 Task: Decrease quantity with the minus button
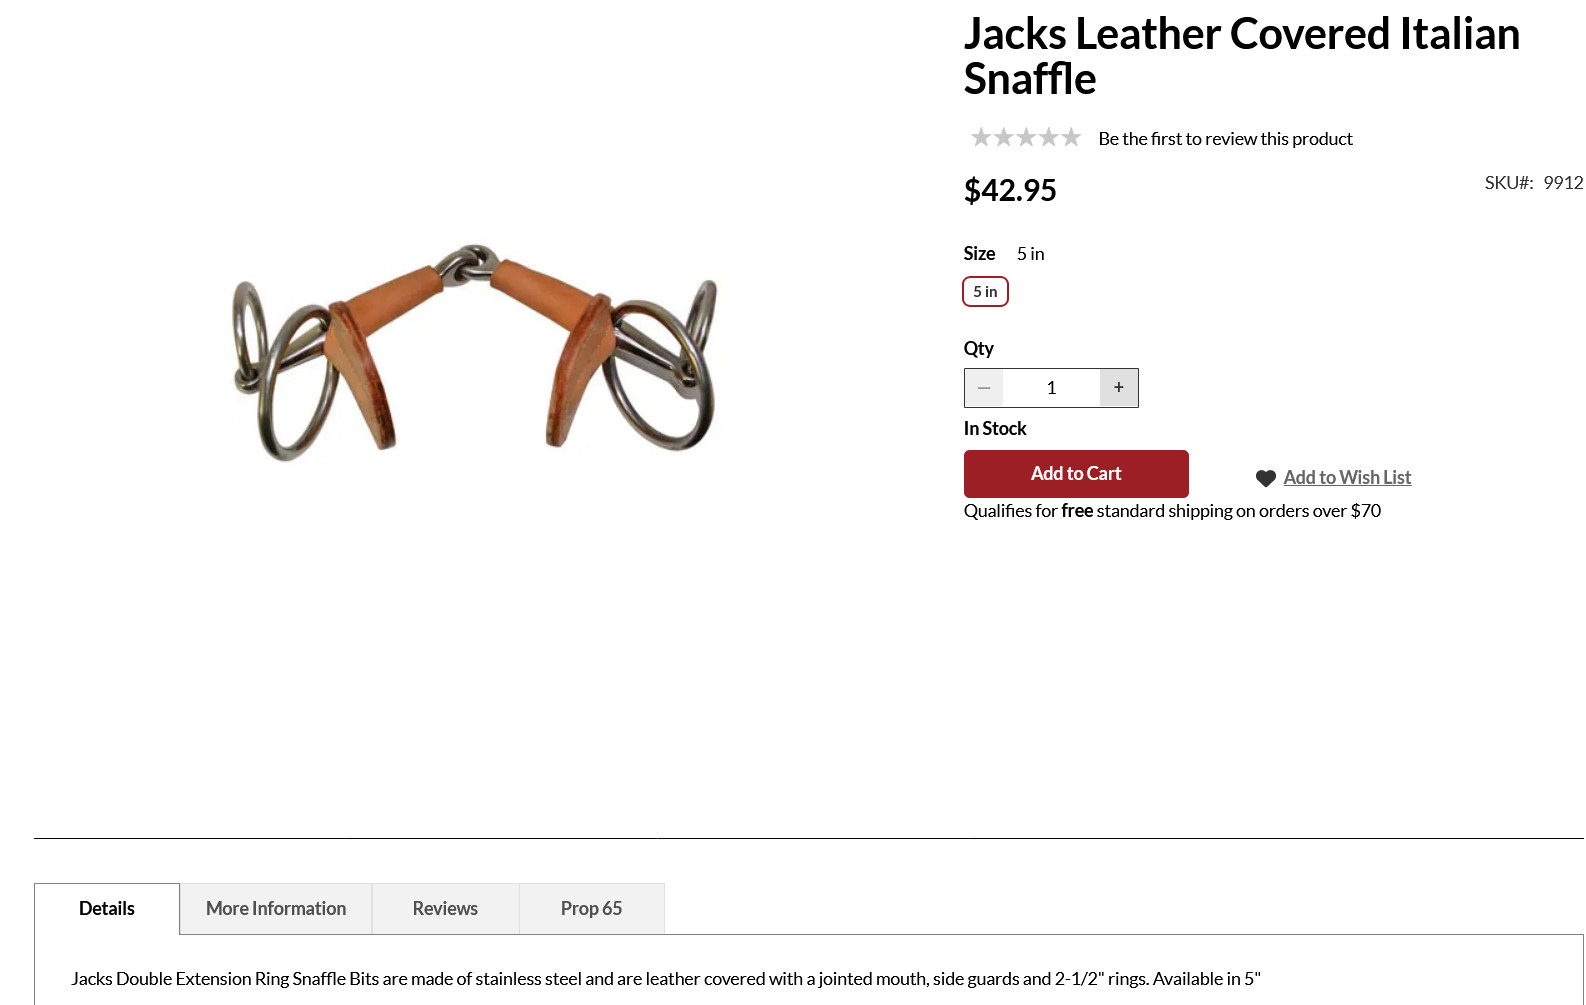pyautogui.click(x=984, y=388)
